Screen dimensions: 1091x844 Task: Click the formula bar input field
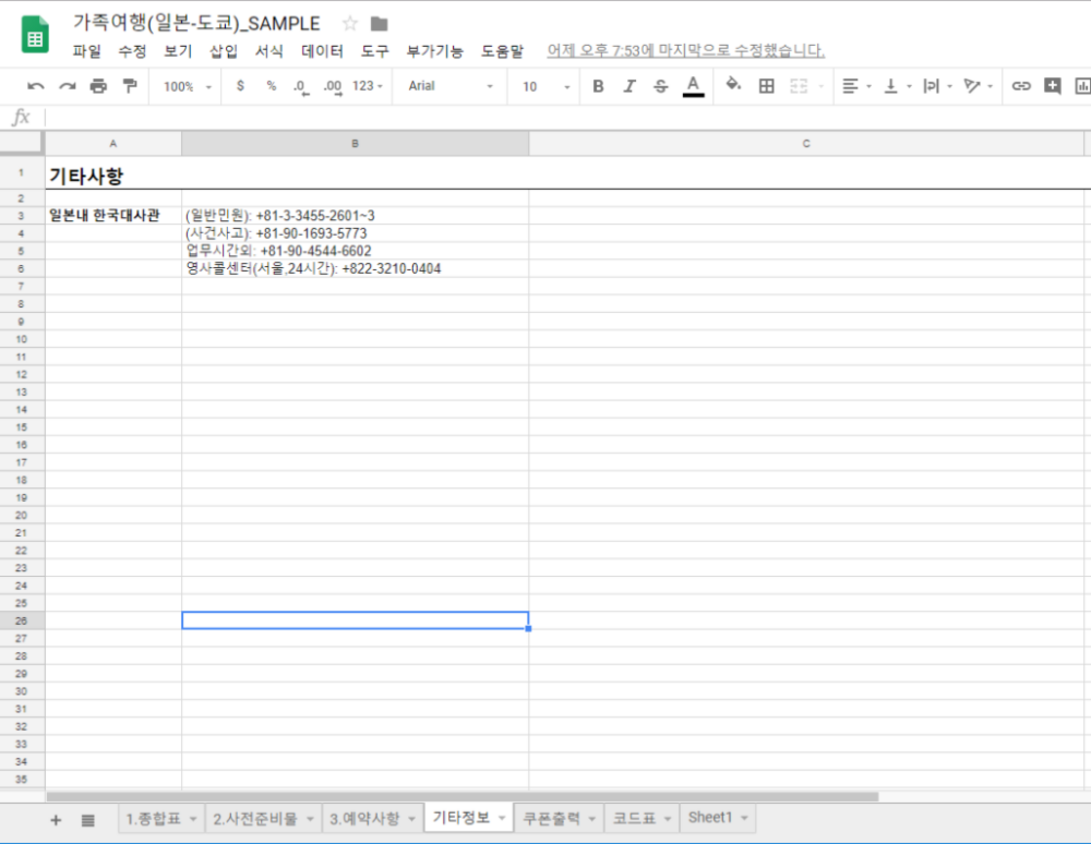[560, 118]
